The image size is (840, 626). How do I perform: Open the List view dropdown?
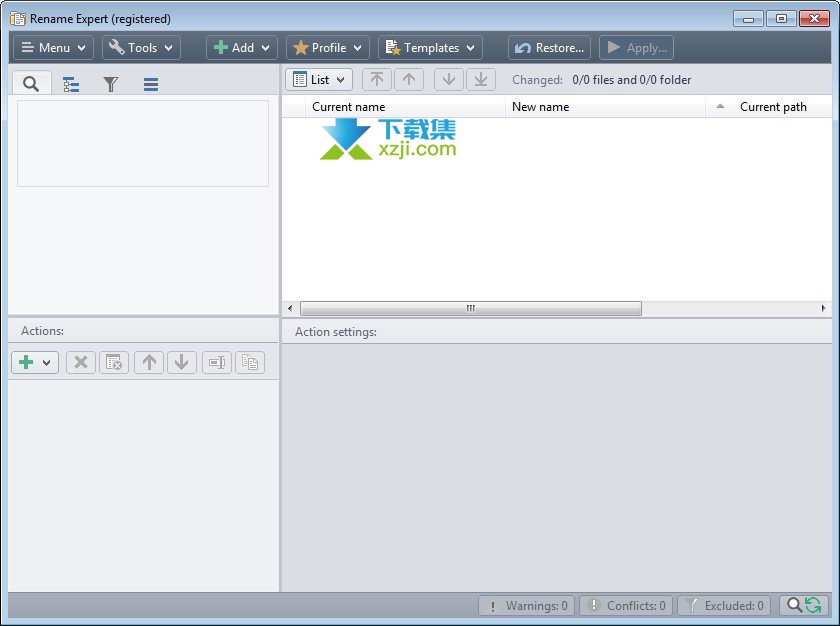tap(319, 80)
